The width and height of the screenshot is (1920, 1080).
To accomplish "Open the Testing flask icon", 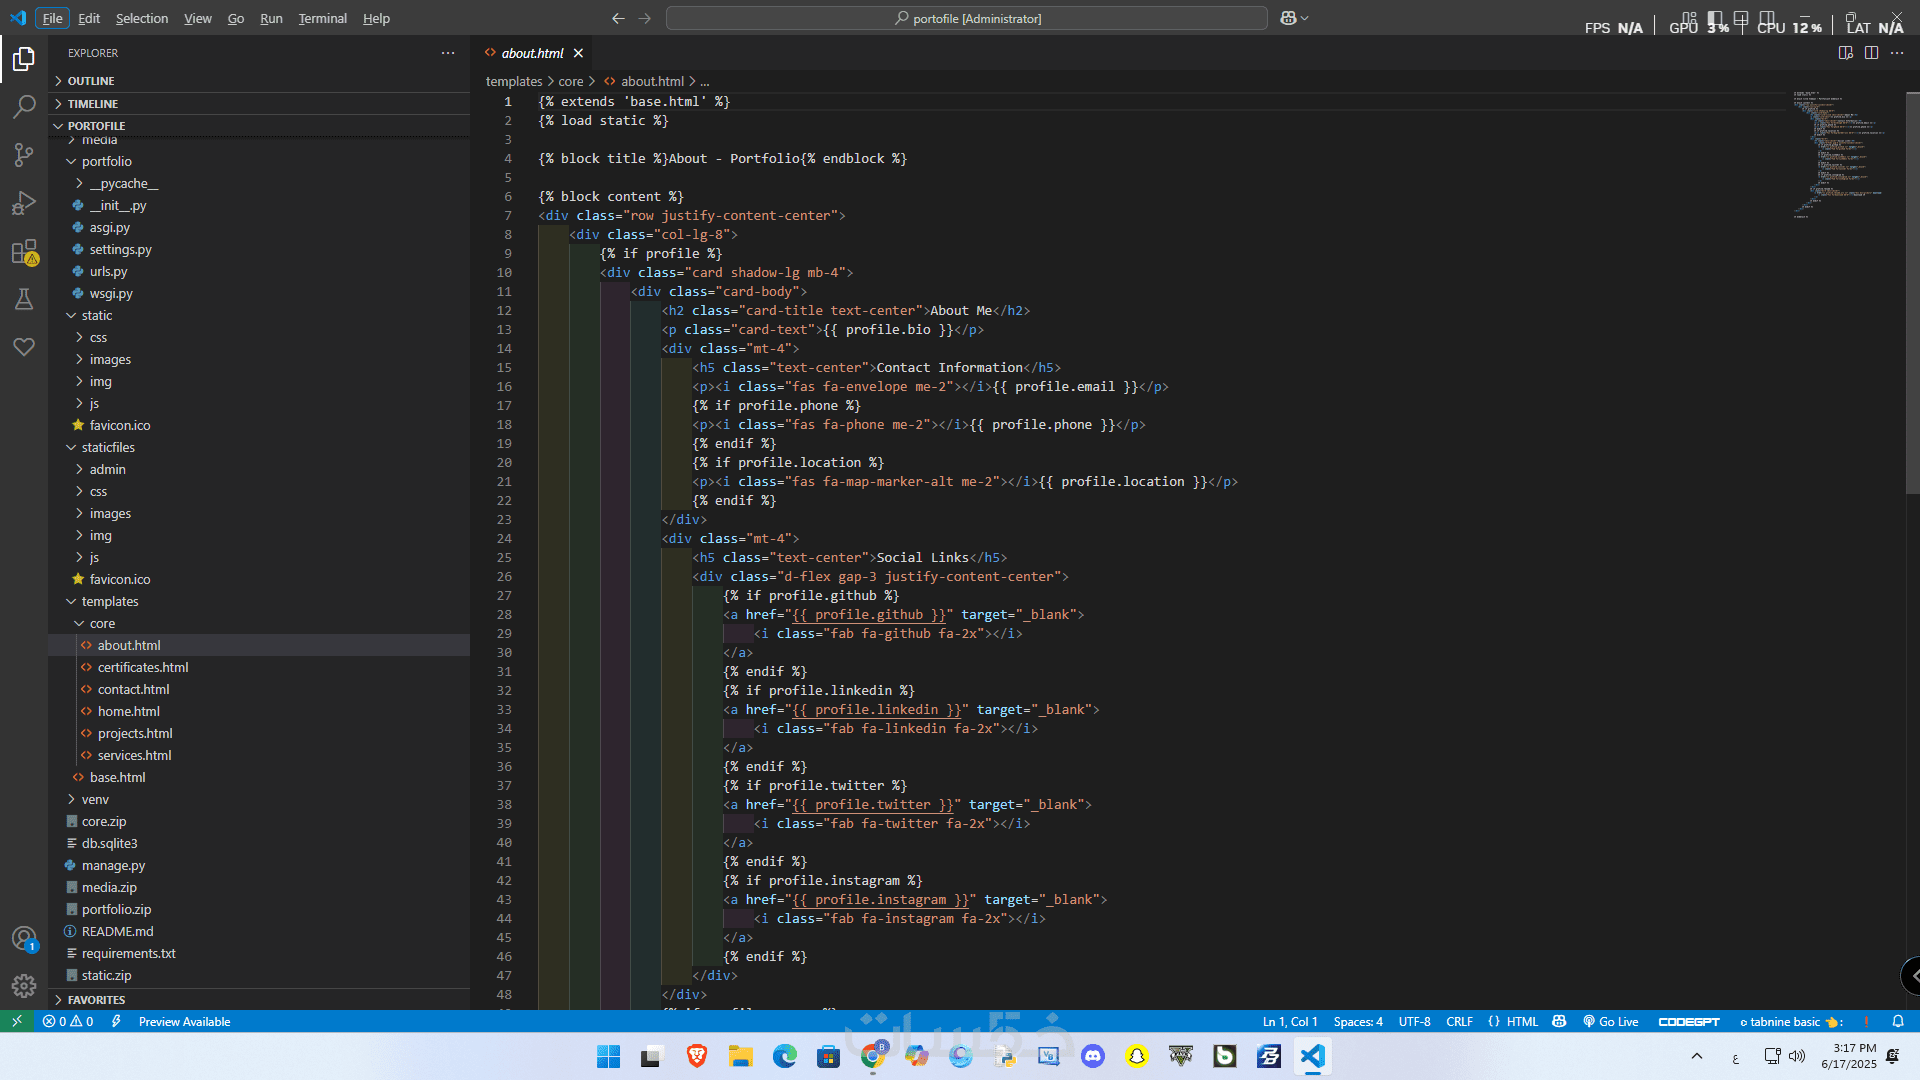I will (x=24, y=299).
